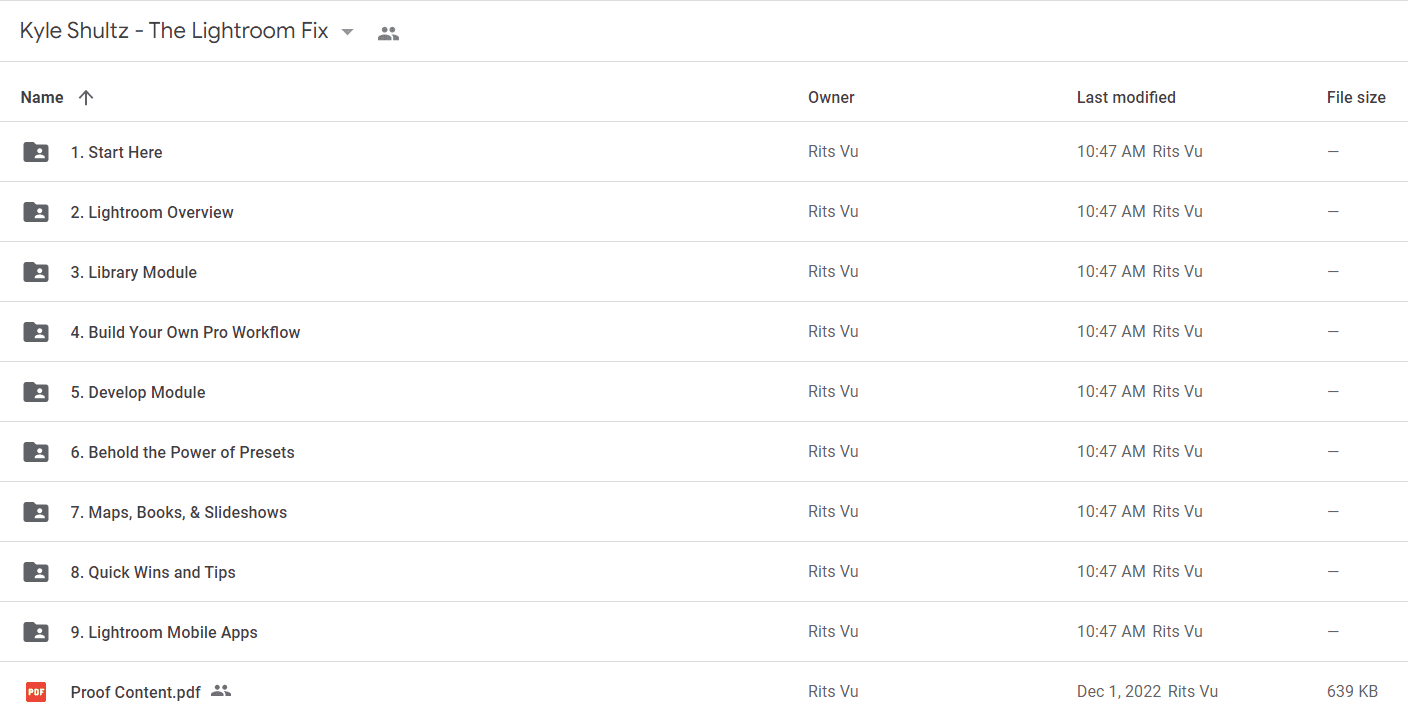This screenshot has height=709, width=1408.
Task: Click the shared folder icon for 3. Library Module
Action: point(36,272)
